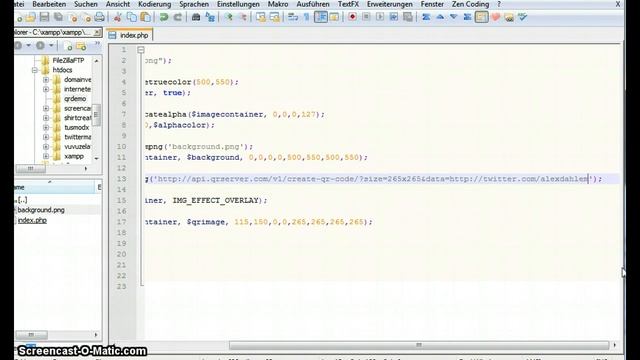Expand the vuvuzela folder node

pyautogui.click(x=46, y=147)
